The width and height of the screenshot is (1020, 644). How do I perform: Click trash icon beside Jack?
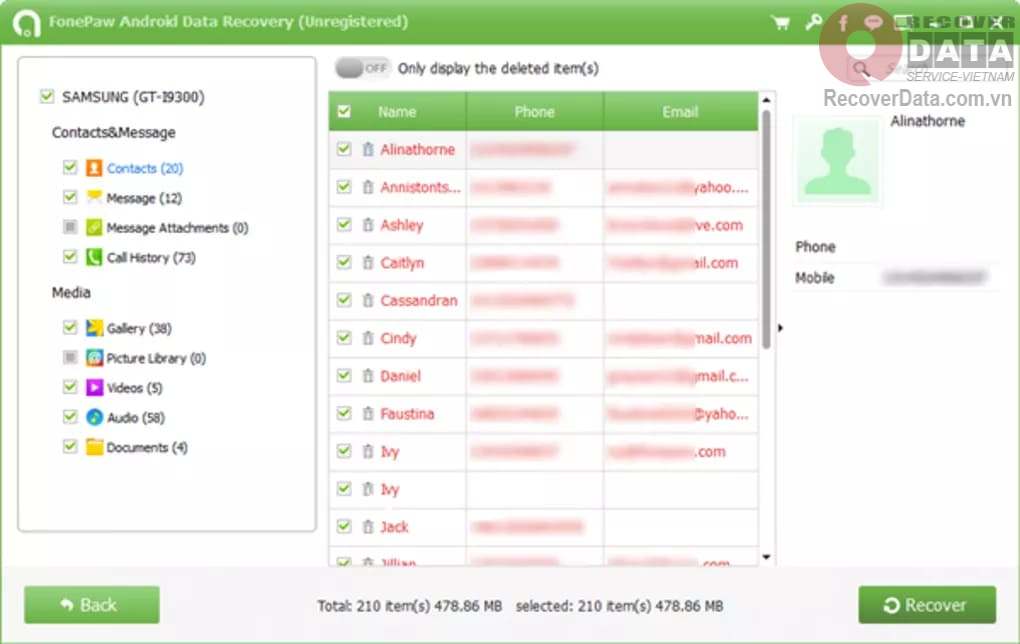point(368,526)
